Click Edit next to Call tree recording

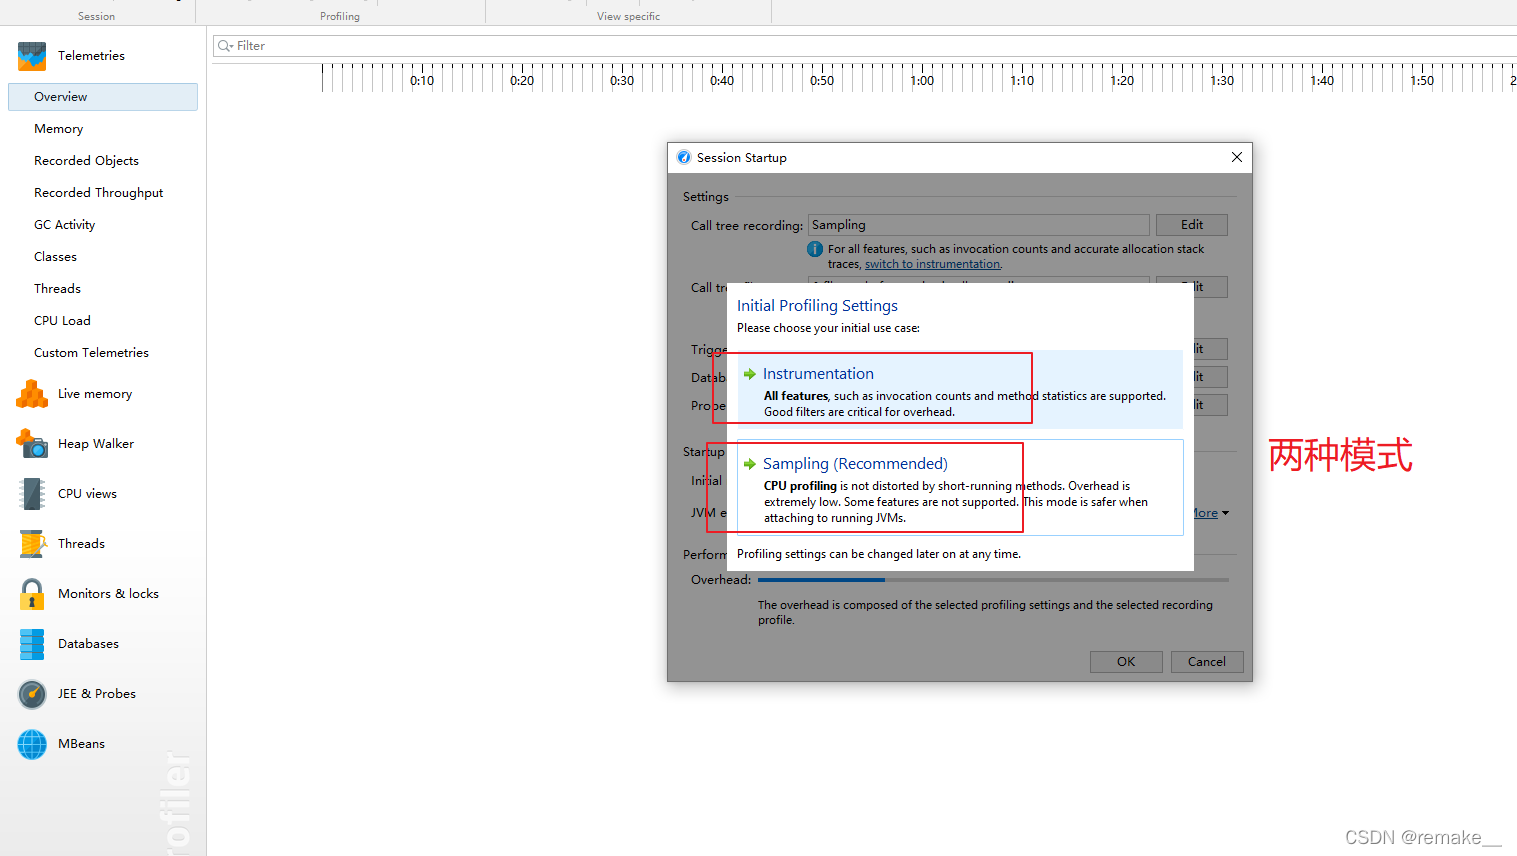point(1191,225)
